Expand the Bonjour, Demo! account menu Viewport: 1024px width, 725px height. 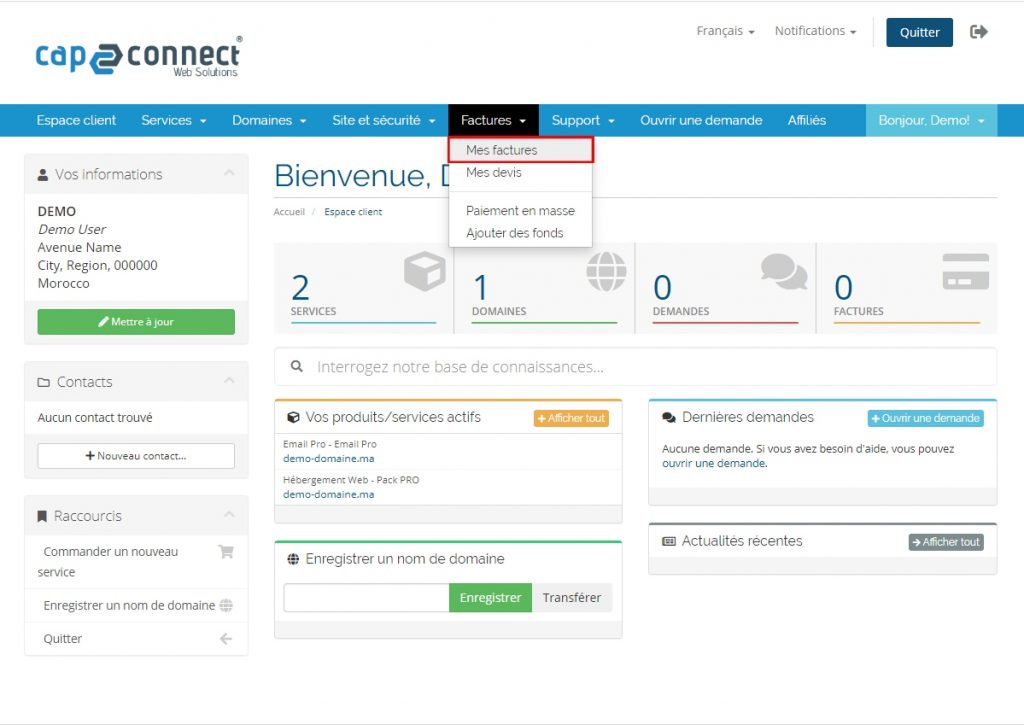click(931, 120)
